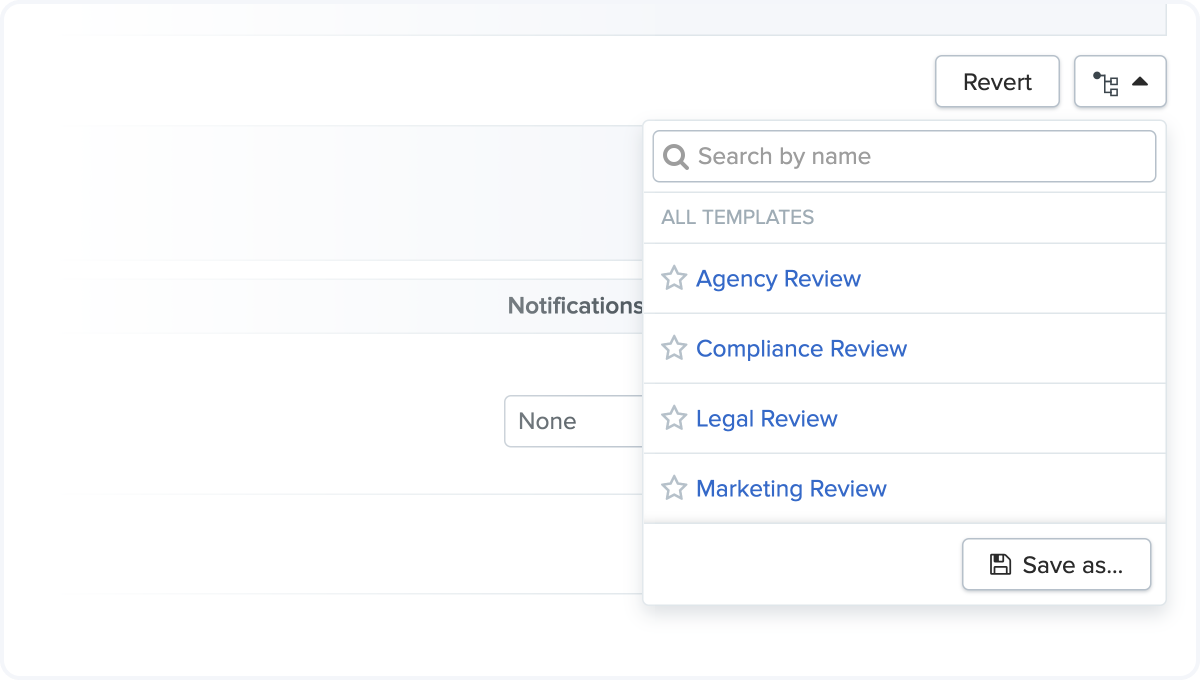The width and height of the screenshot is (1200, 680).
Task: Open the None notifications dropdown
Action: (573, 421)
